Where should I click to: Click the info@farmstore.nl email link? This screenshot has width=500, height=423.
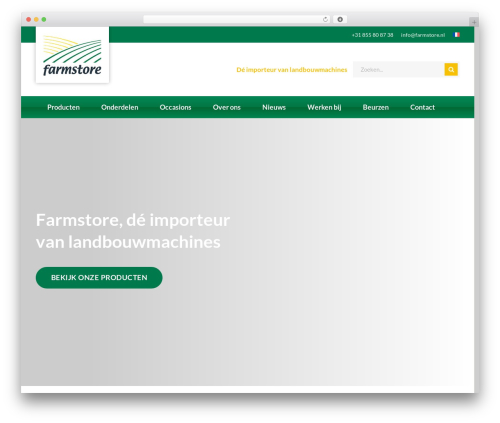click(423, 35)
